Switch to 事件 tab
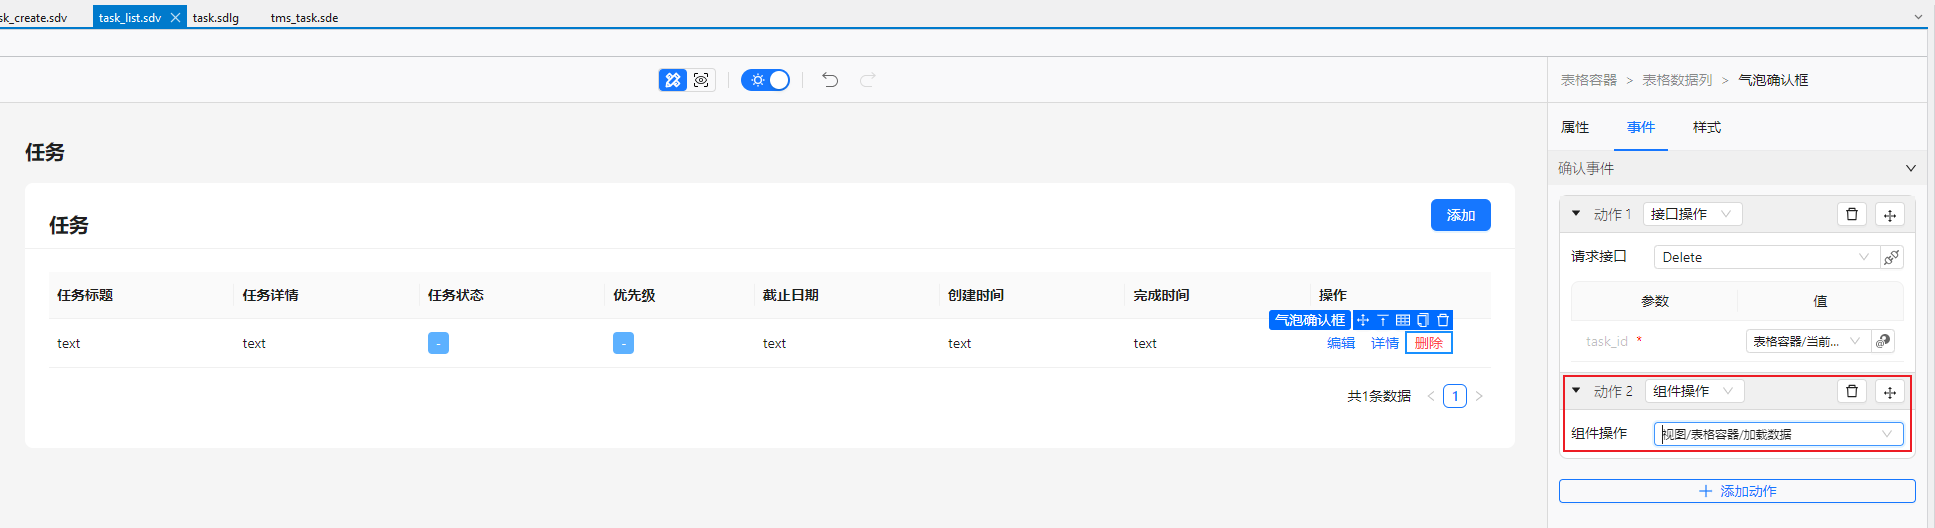The width and height of the screenshot is (1935, 528). [x=1641, y=127]
